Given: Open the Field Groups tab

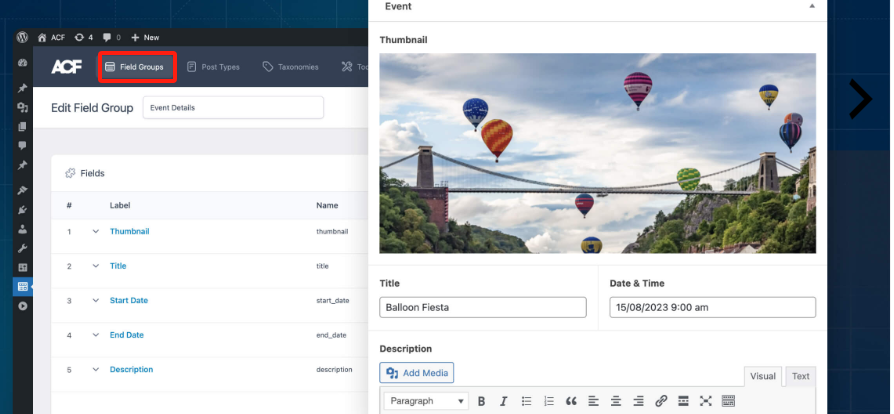Looking at the screenshot, I should (x=136, y=67).
